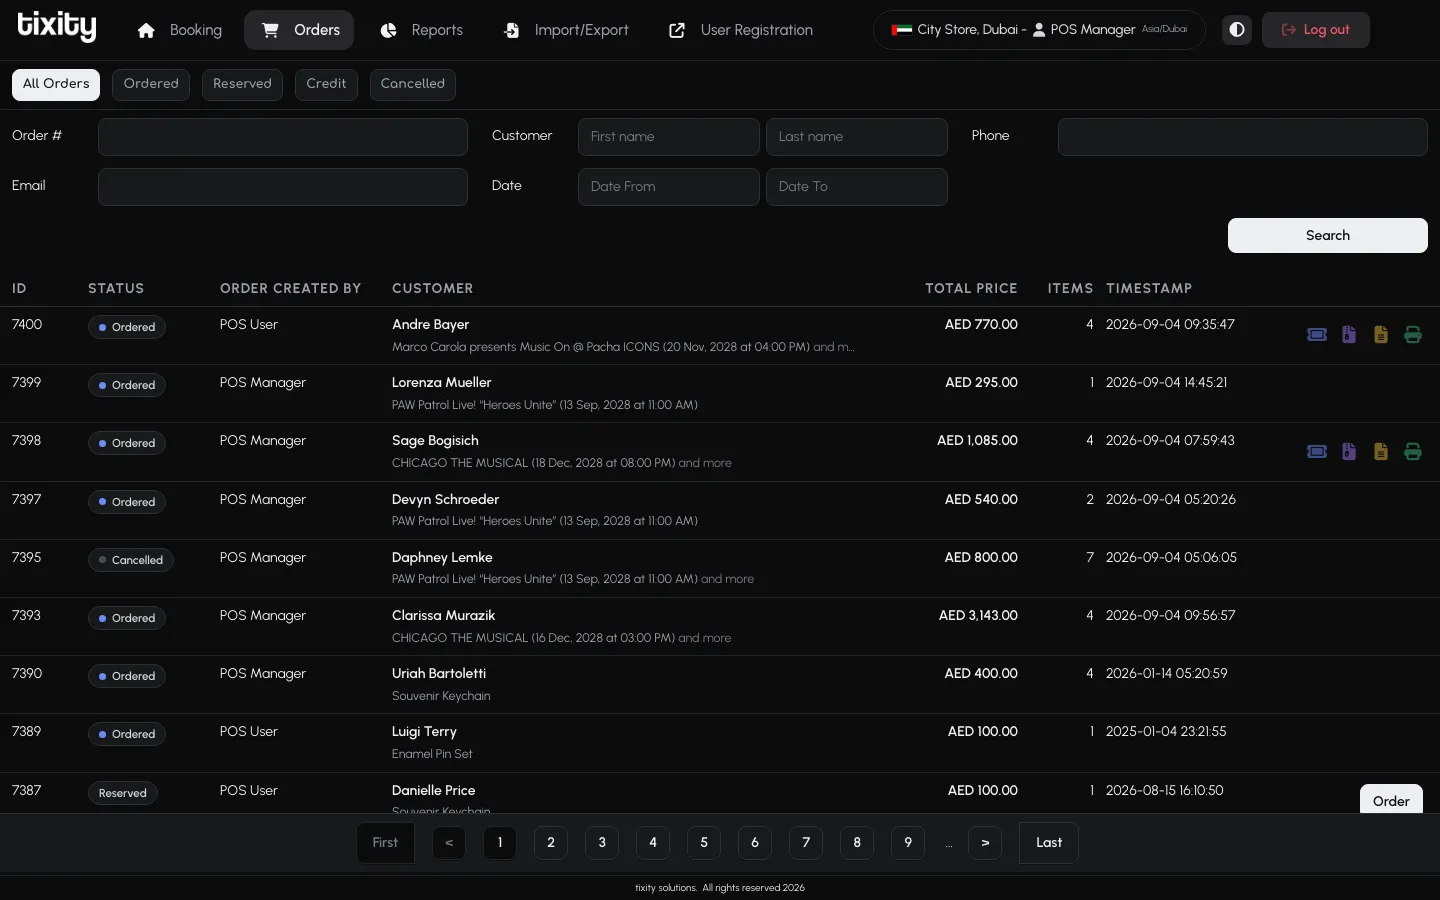Select the Credit filter tab

click(326, 84)
